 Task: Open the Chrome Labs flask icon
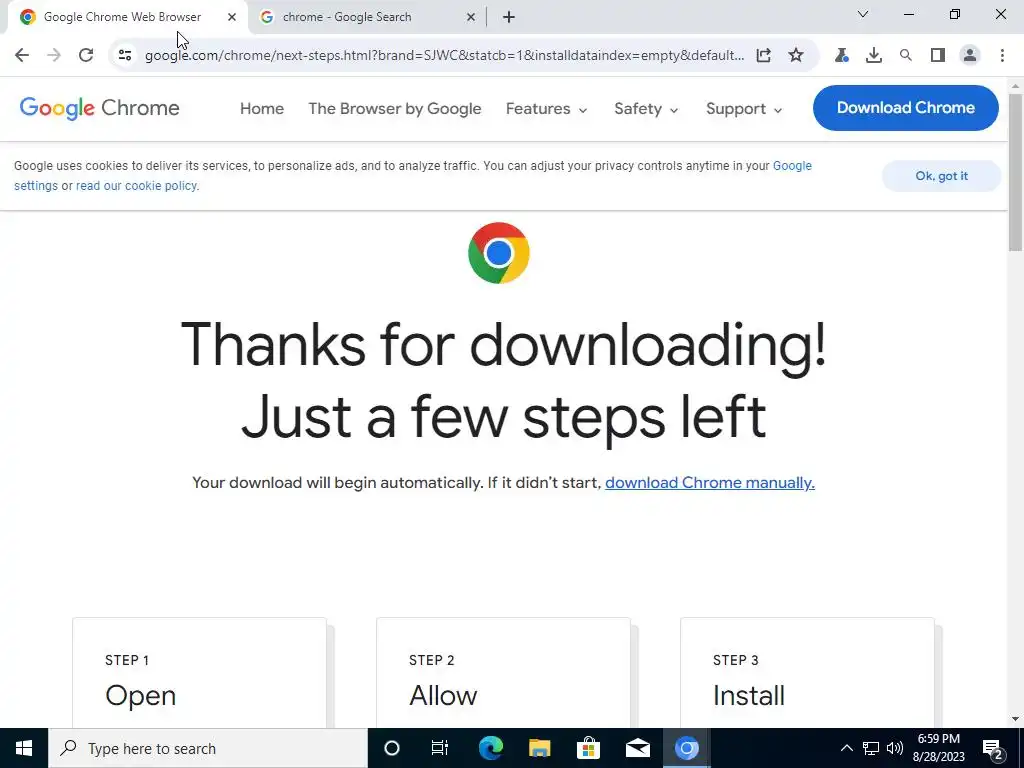(x=841, y=56)
